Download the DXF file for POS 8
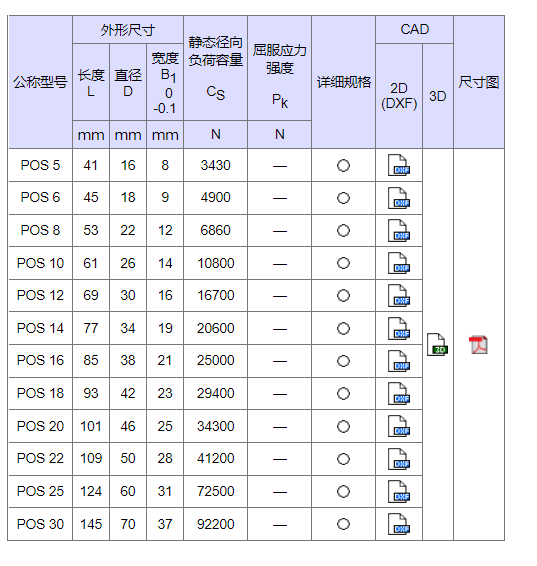The width and height of the screenshot is (537, 566). click(399, 231)
